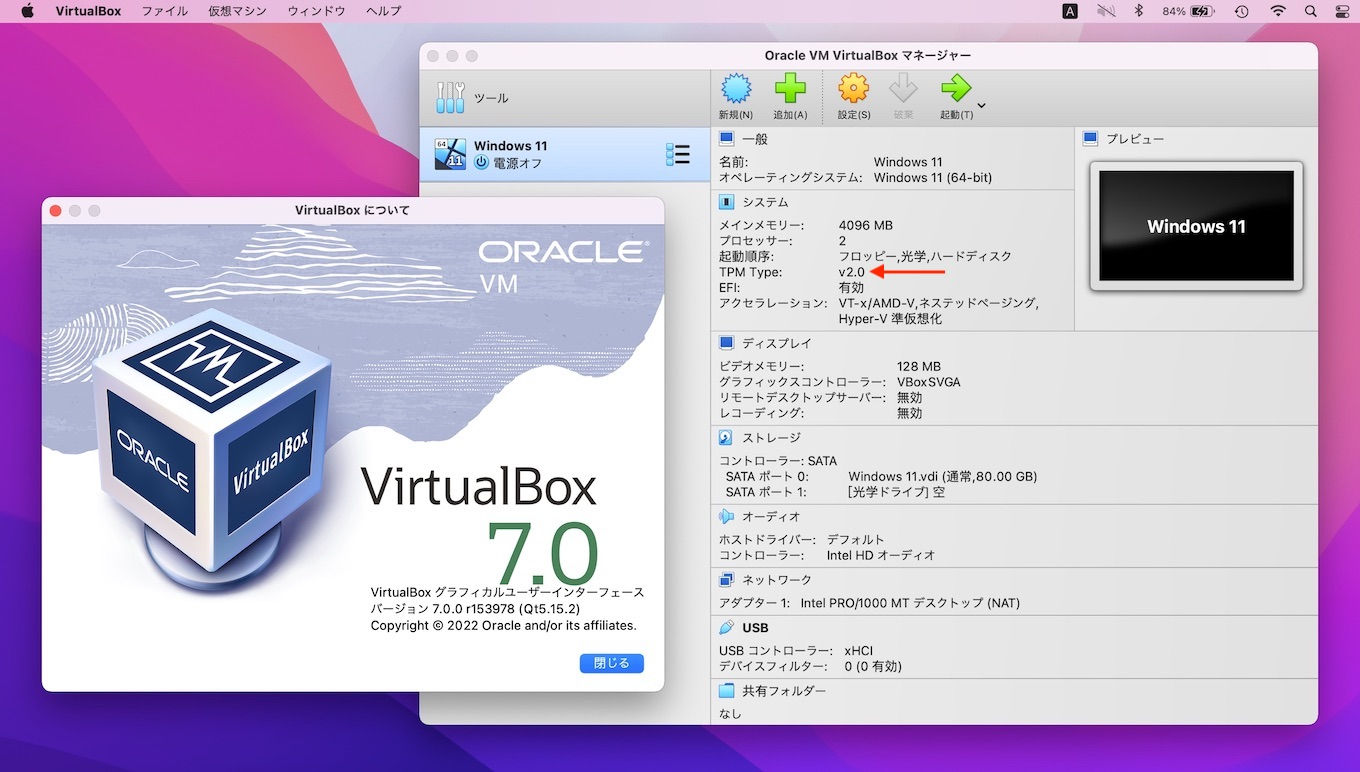The width and height of the screenshot is (1360, 772).
Task: Open the Windows 11 VM list menu icon
Action: [x=678, y=154]
